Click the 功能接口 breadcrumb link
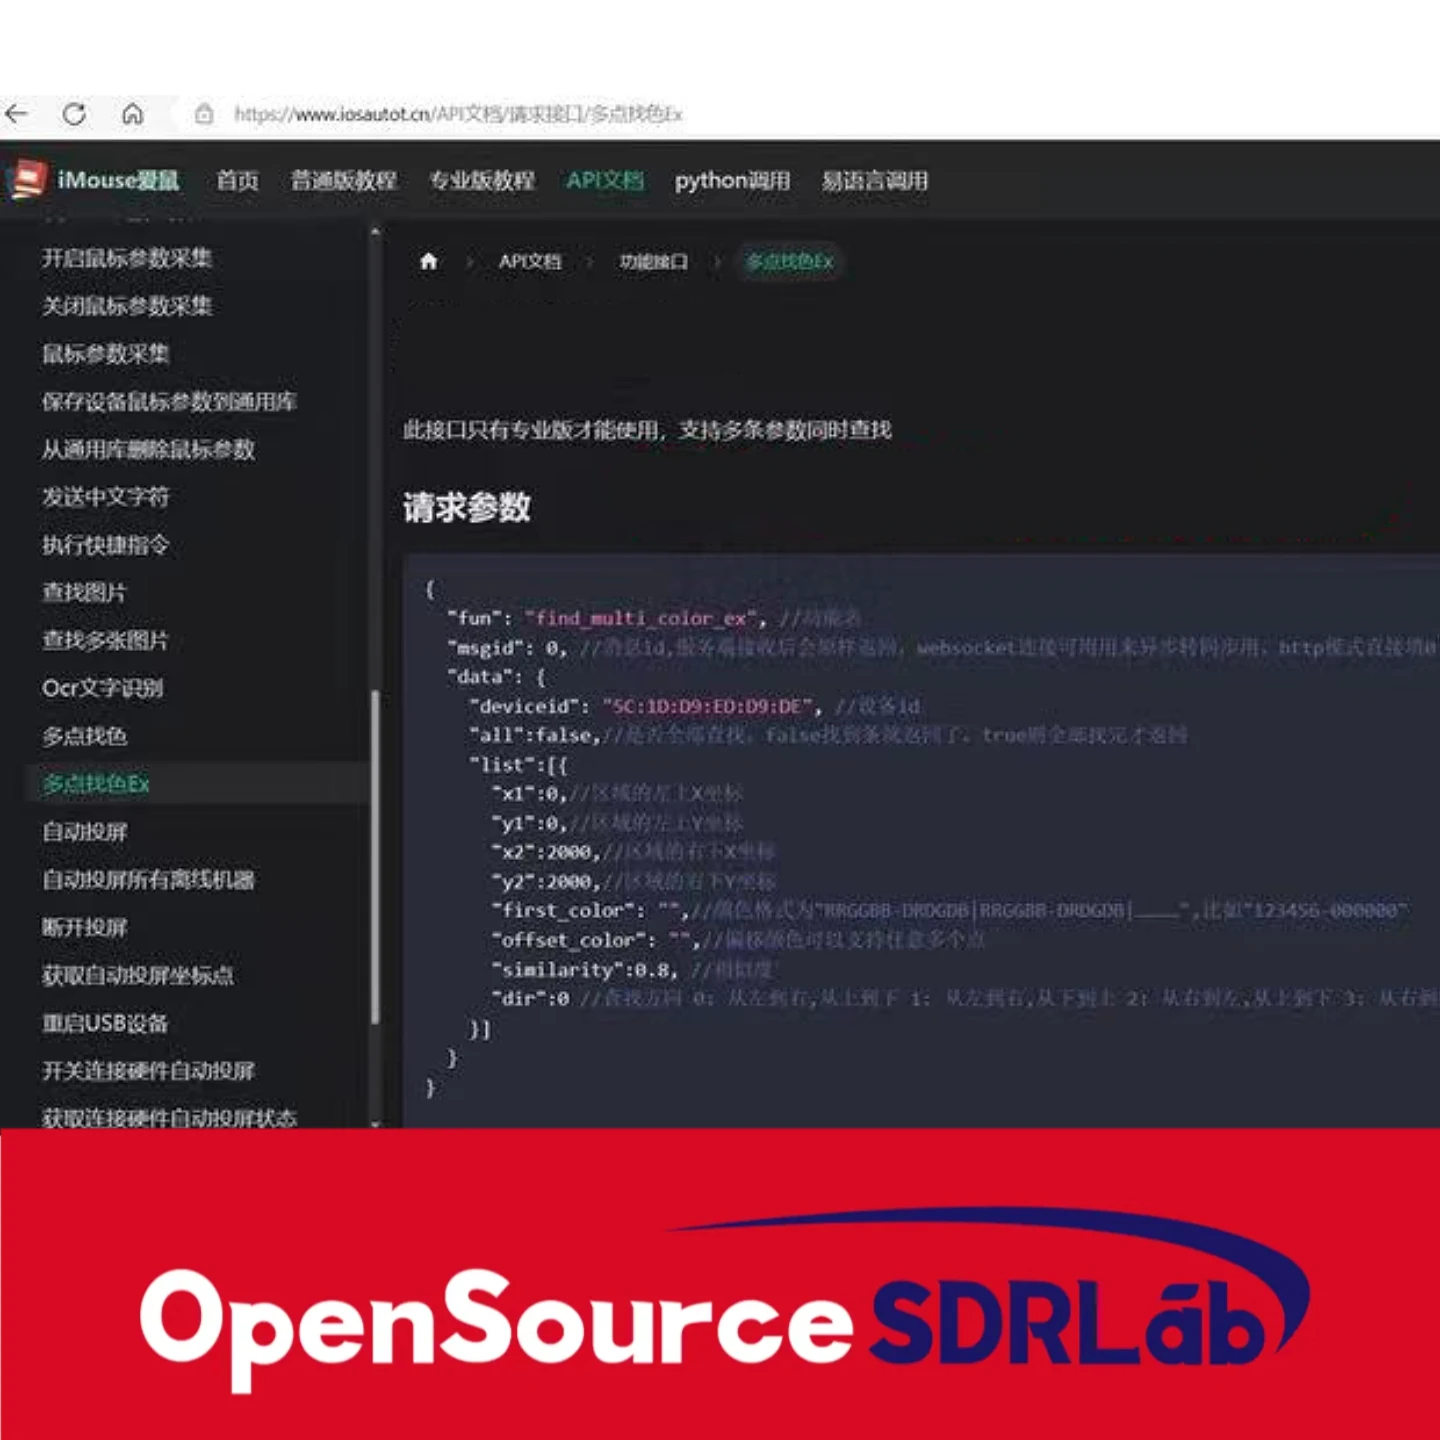 tap(655, 261)
